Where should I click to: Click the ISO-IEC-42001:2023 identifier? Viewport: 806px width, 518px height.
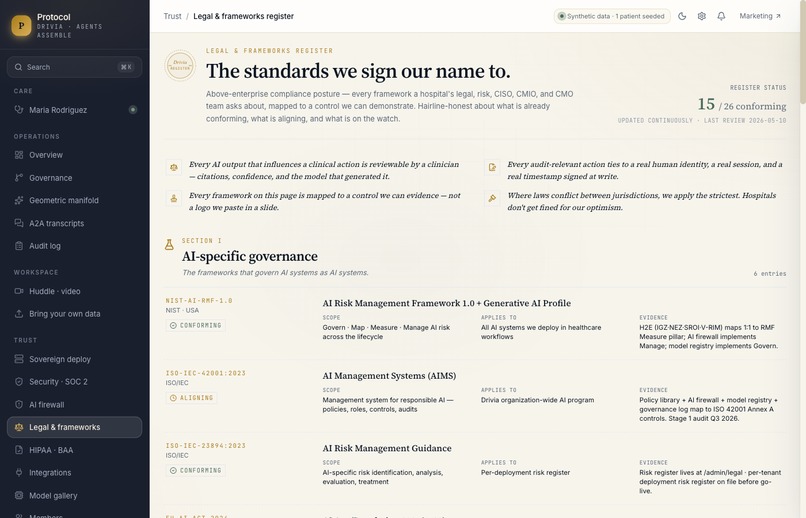coord(206,373)
